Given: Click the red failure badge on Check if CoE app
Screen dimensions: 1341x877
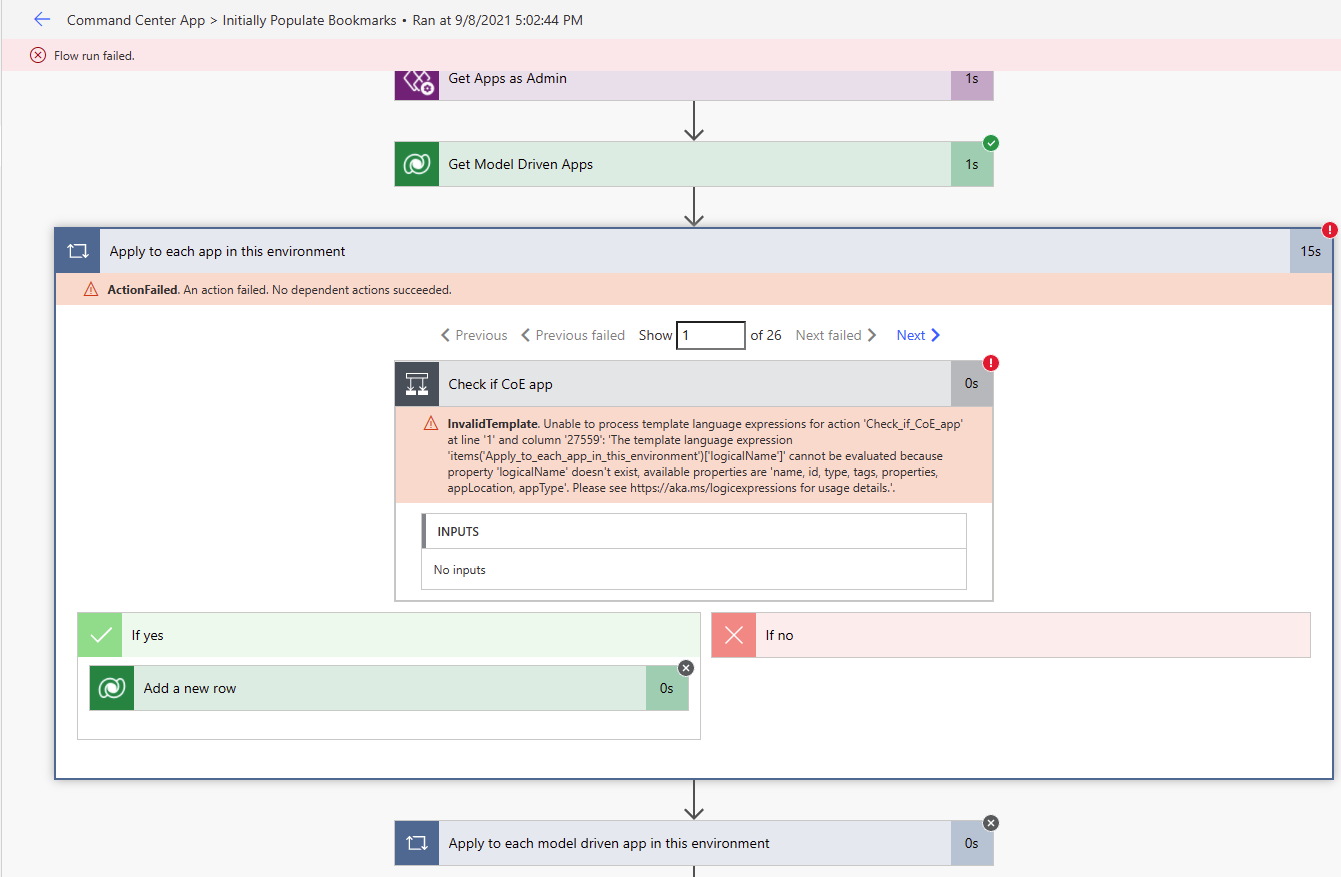Looking at the screenshot, I should pos(989,362).
